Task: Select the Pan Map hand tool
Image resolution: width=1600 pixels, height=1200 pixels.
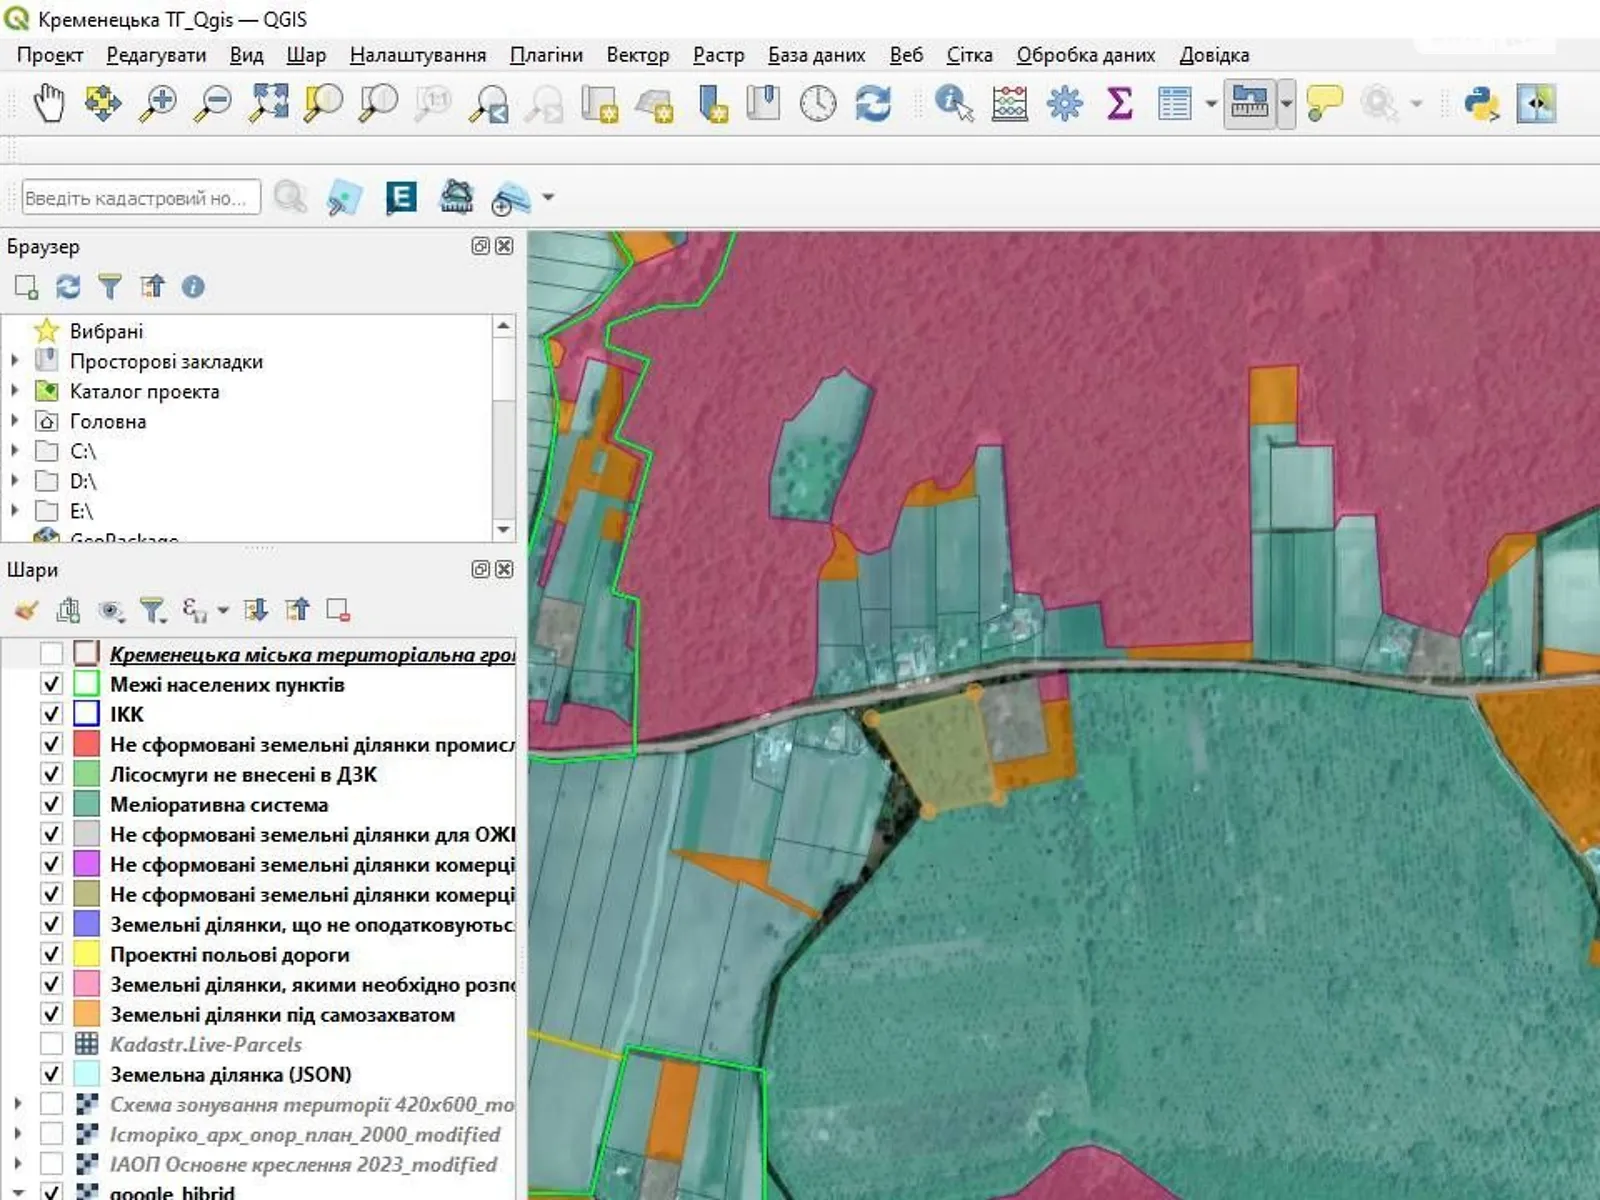Action: coord(48,103)
